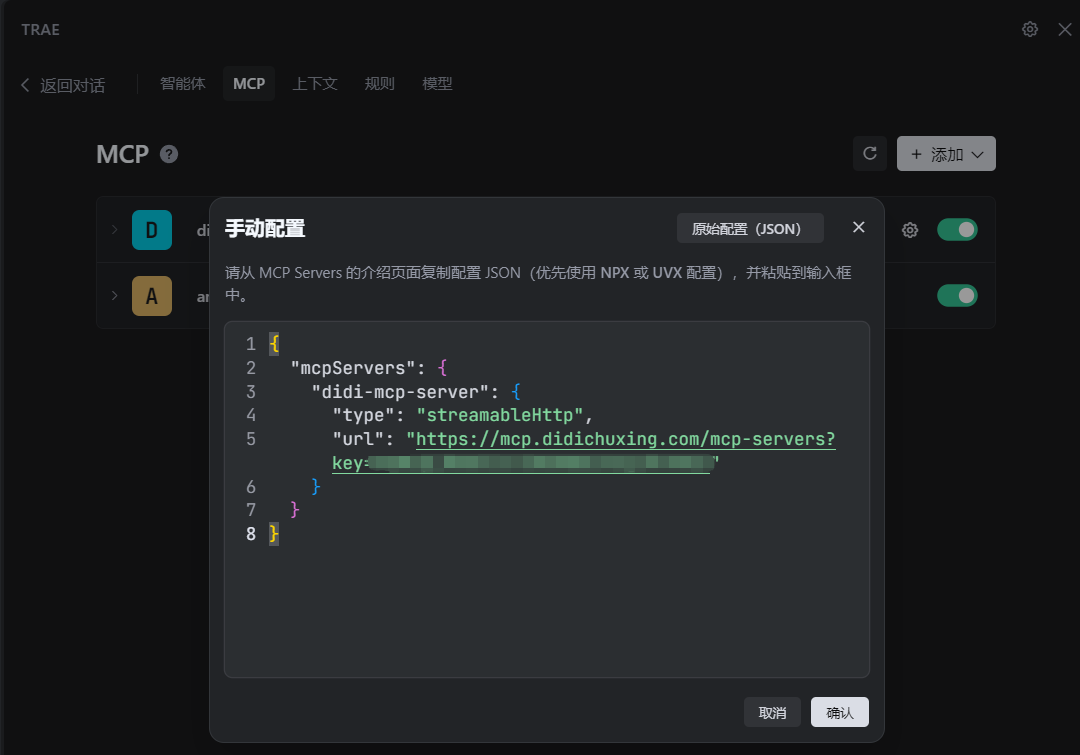Expand the A server row chevron

[x=114, y=296]
